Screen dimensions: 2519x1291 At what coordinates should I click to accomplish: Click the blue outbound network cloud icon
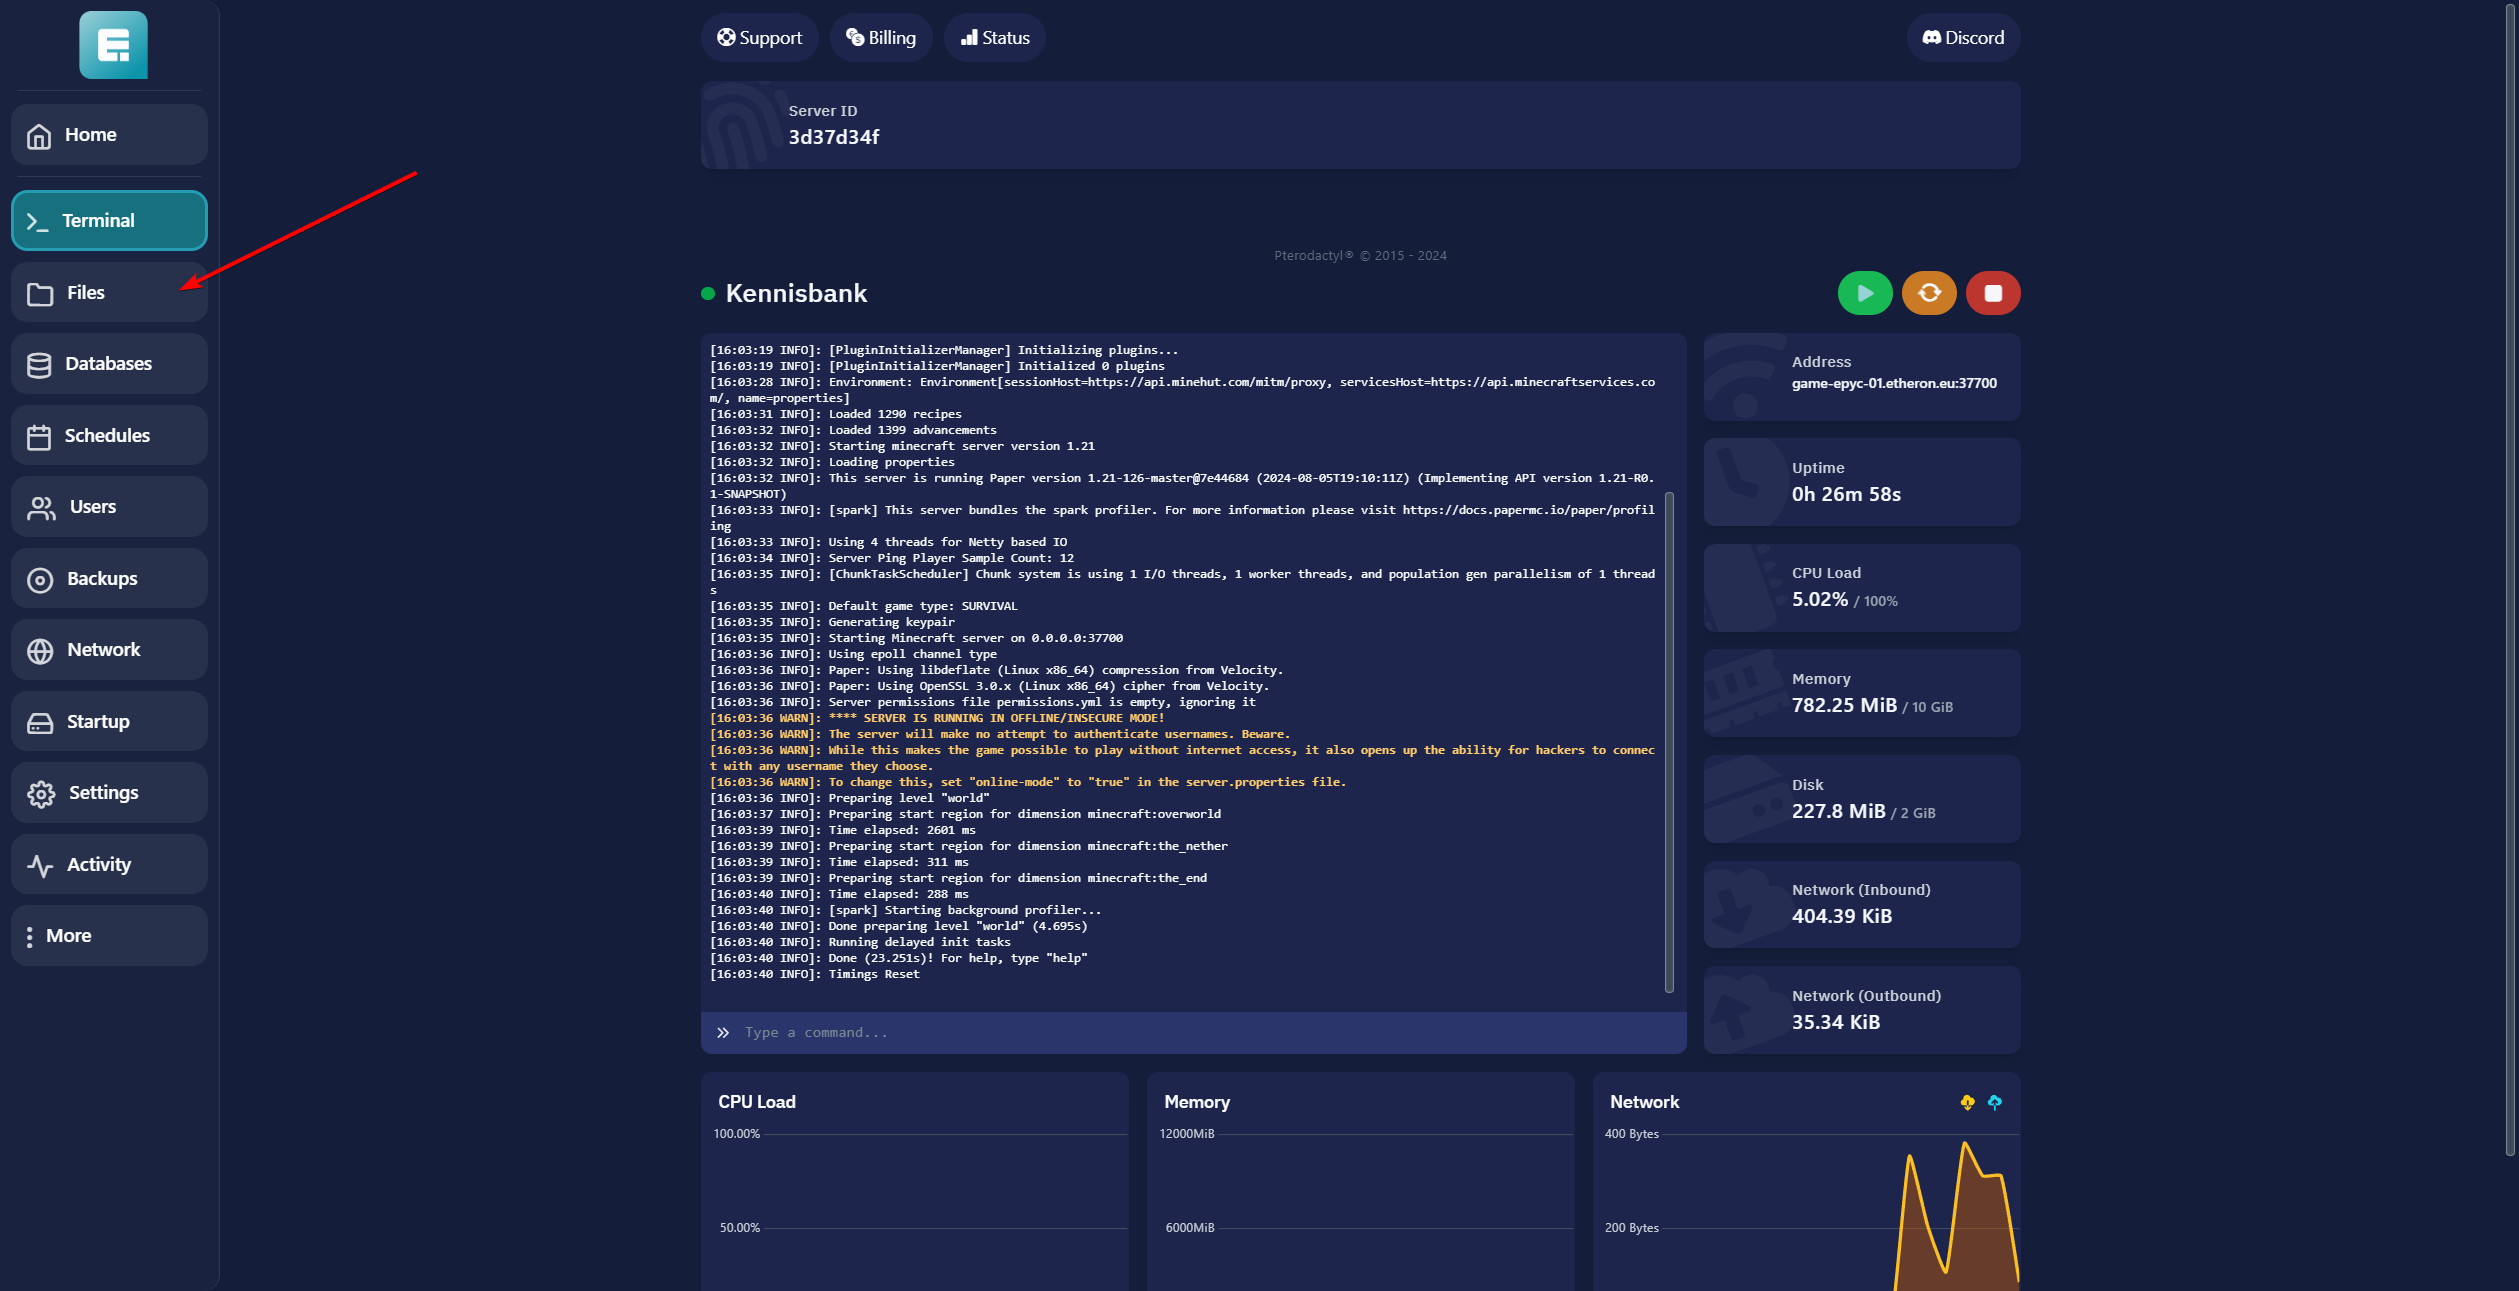coord(1994,1102)
